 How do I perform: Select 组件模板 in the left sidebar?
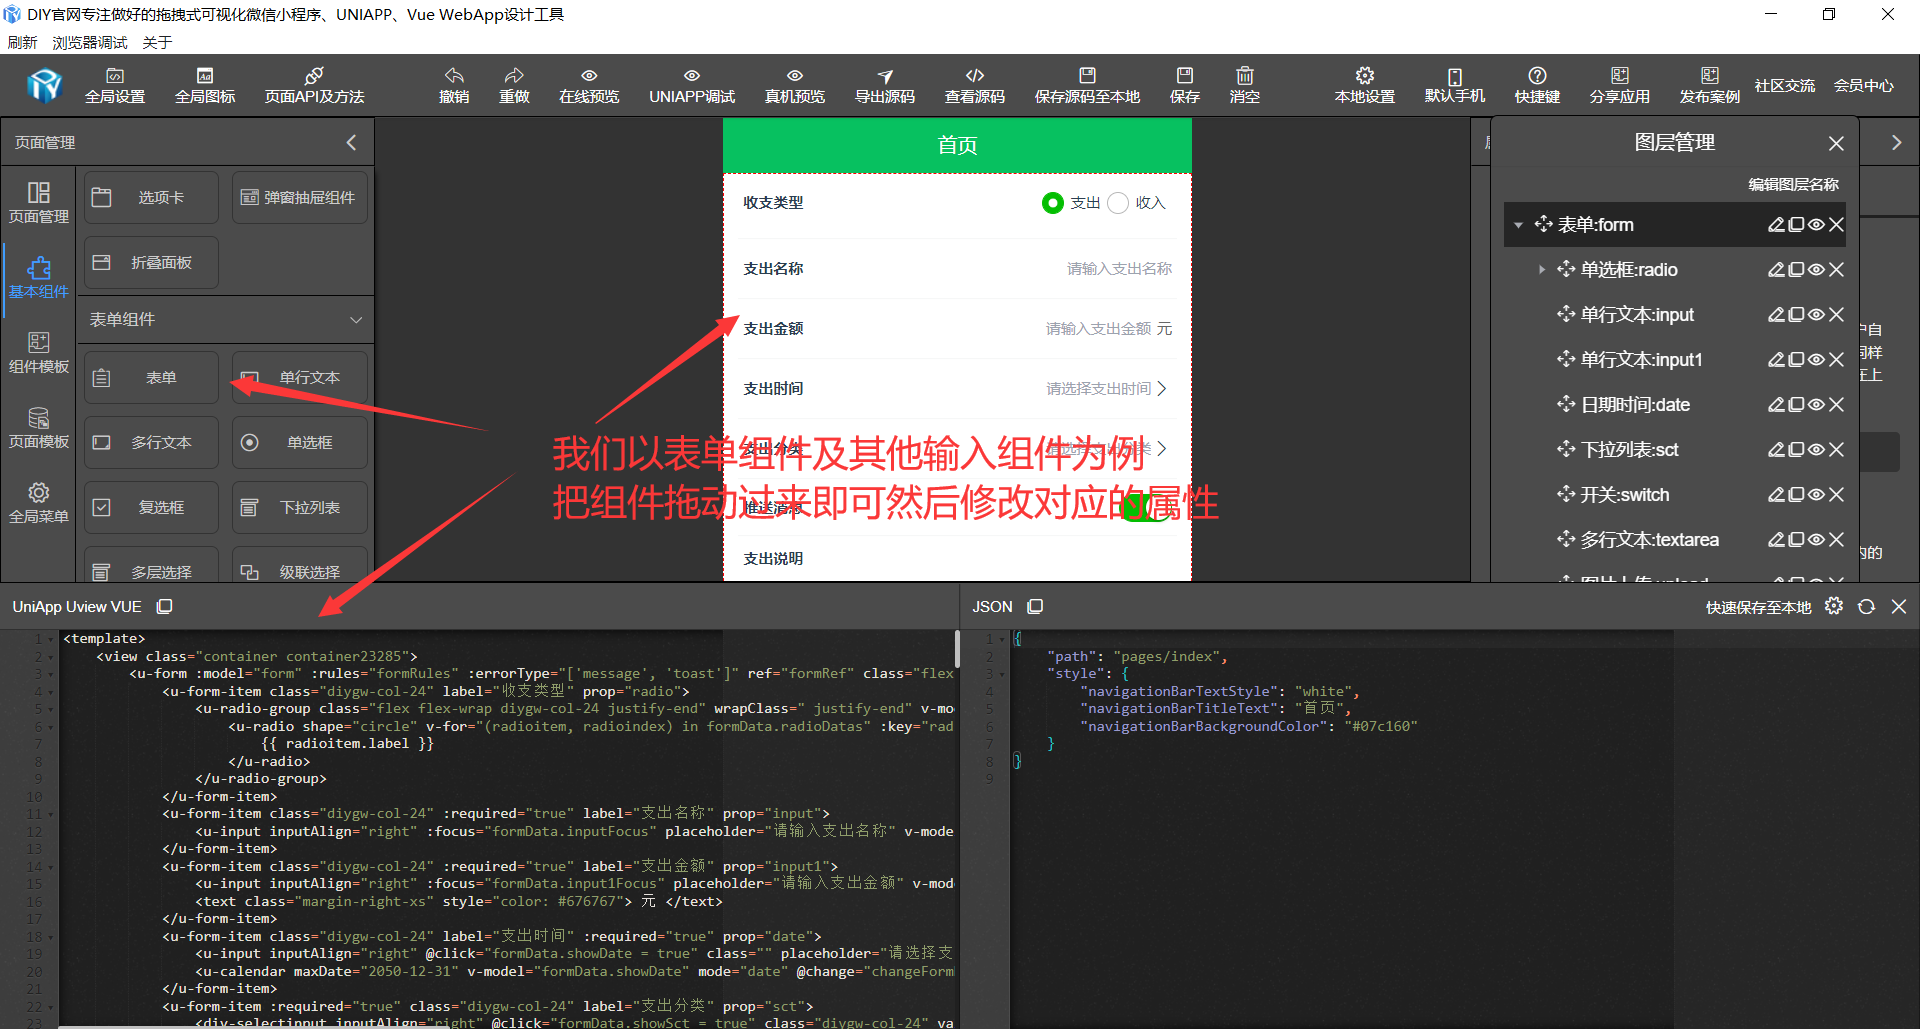tap(39, 352)
